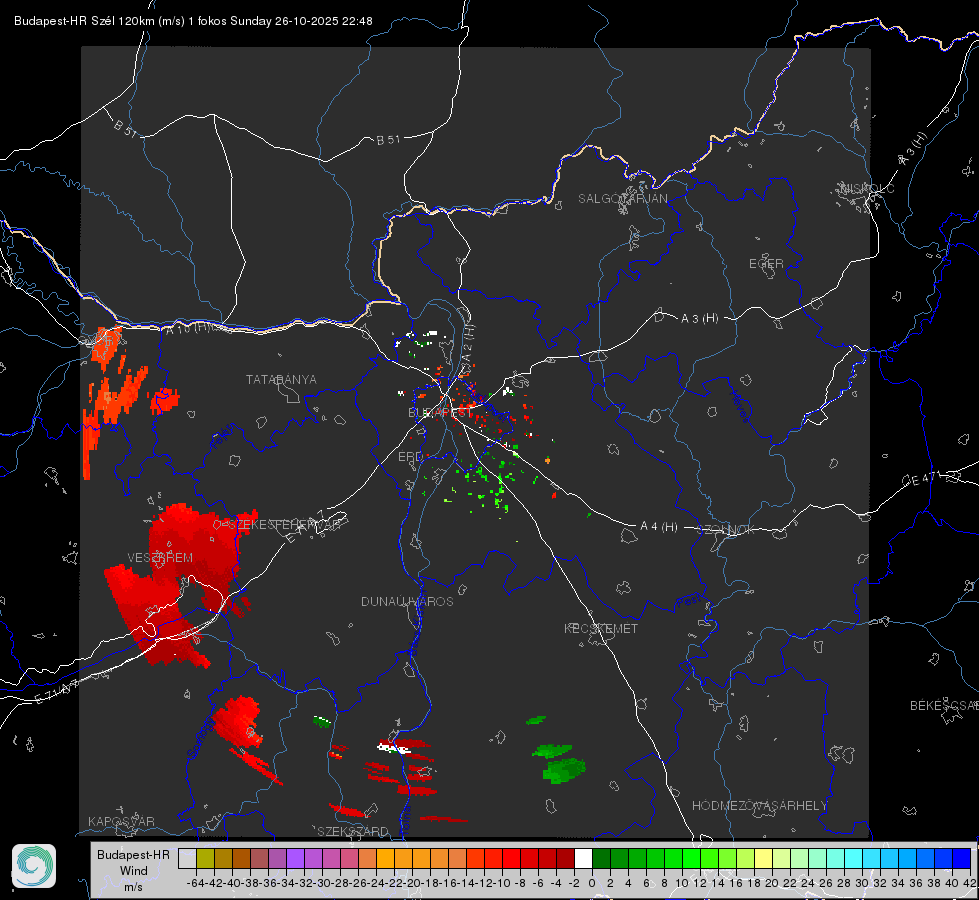The image size is (979, 900).
Task: Click the SZEKSZÁRD city label
Action: coord(353,831)
